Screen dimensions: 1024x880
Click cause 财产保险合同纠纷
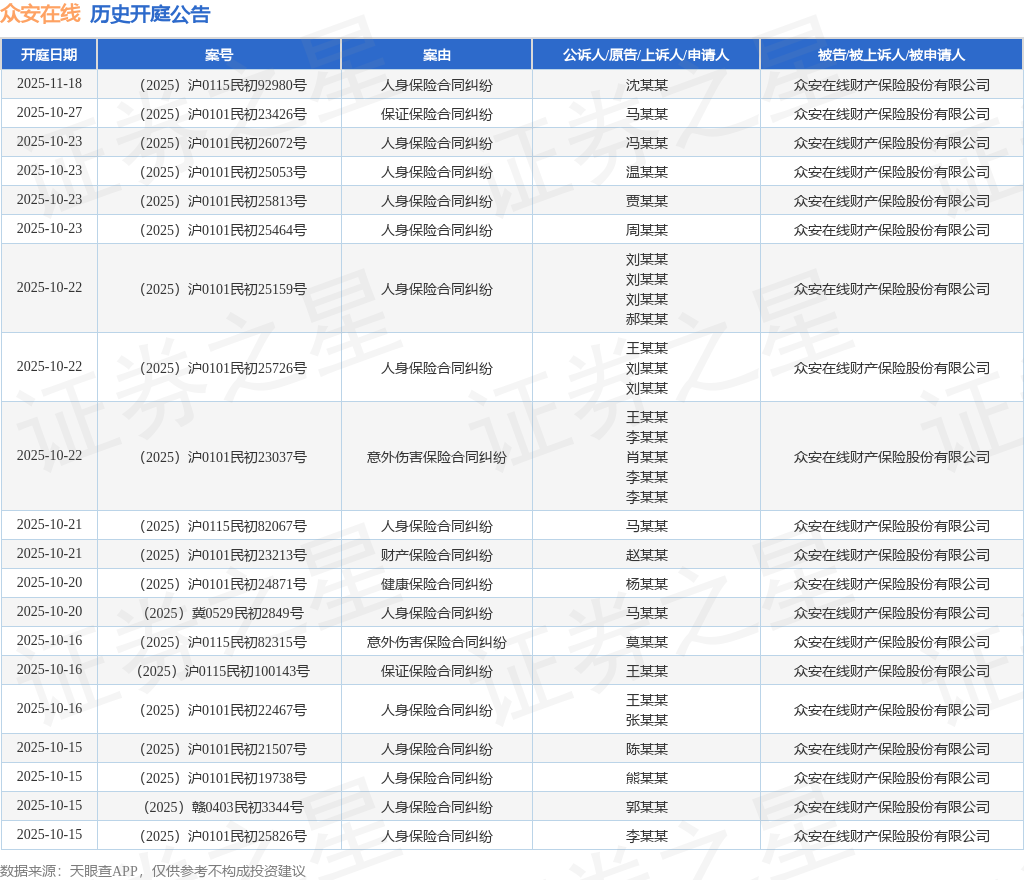point(436,555)
